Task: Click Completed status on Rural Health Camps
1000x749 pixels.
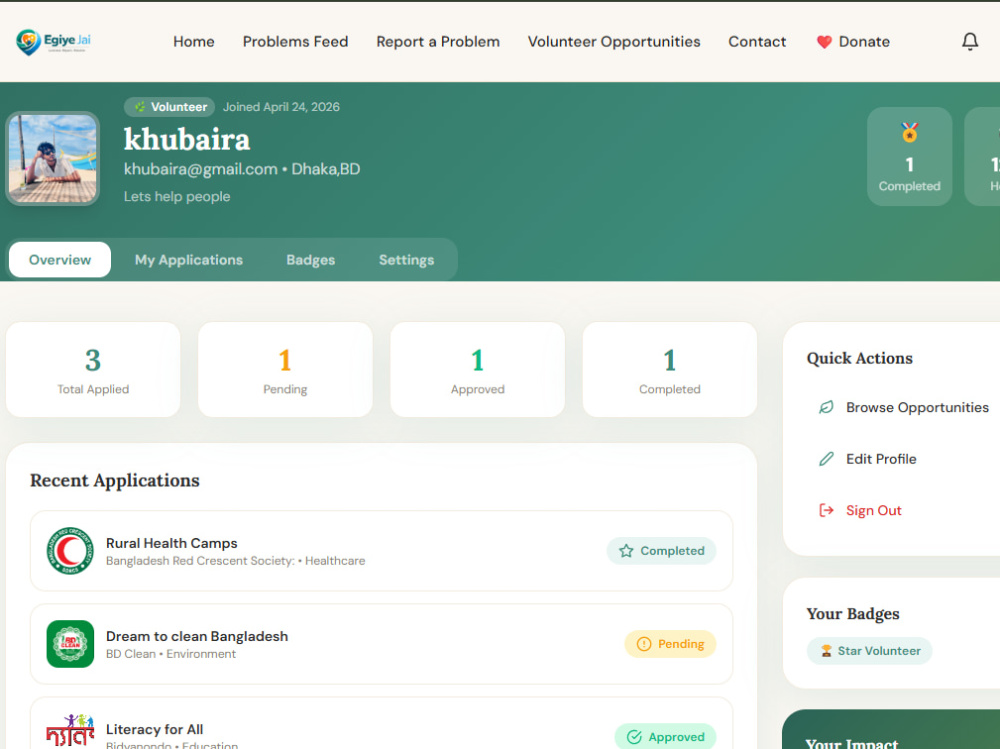Action: (x=661, y=551)
